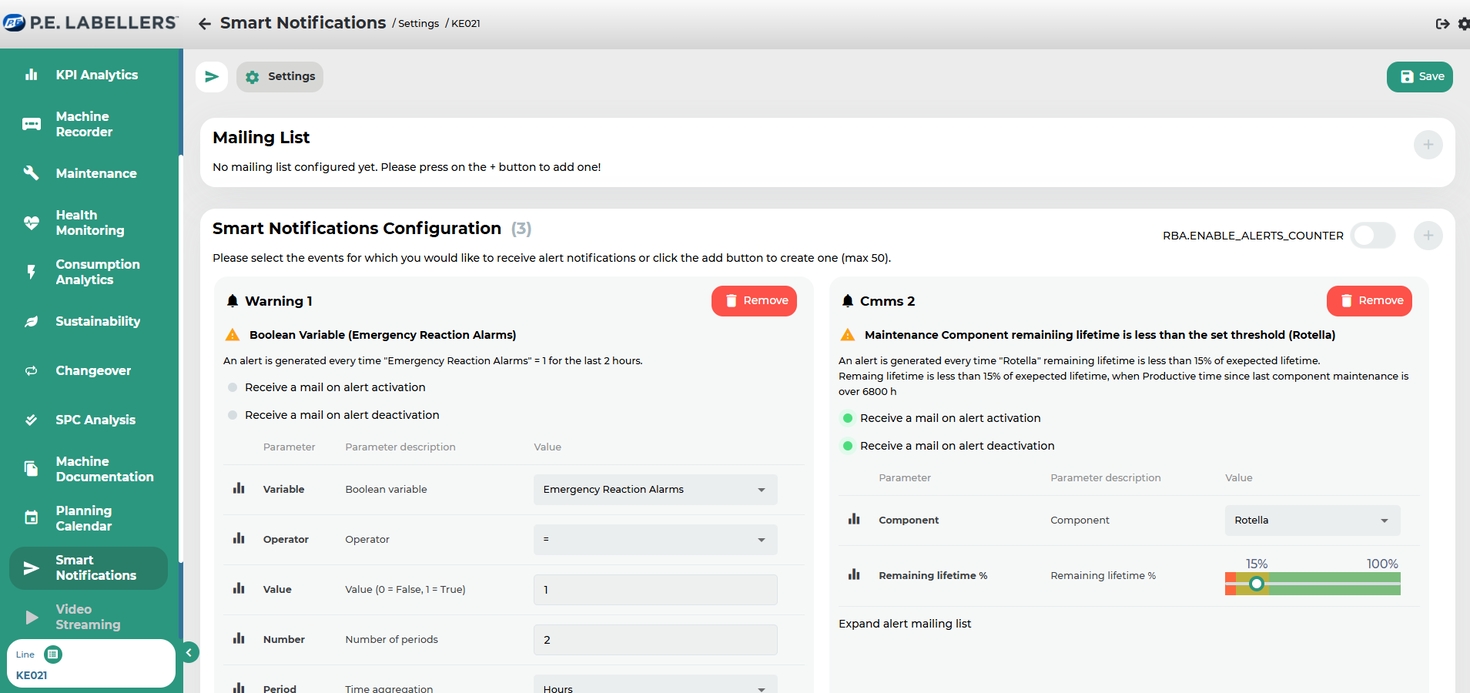Go to Health Monitoring section

[x=90, y=223]
